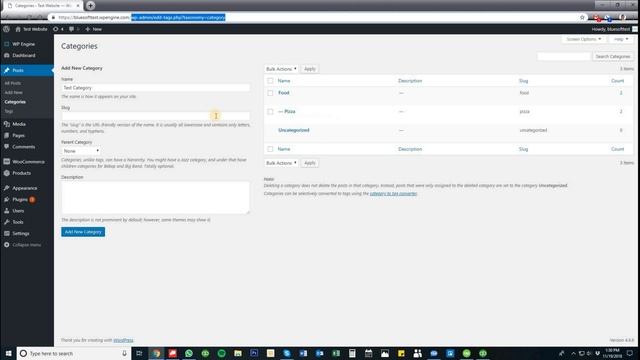The width and height of the screenshot is (640, 360).
Task: Open the Test Website home link
Action: 31,29
